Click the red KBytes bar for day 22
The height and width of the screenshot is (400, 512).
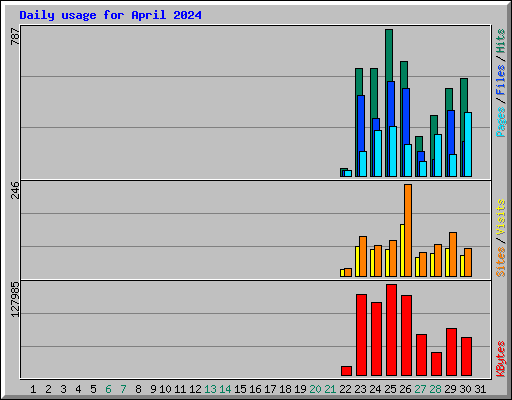346,371
